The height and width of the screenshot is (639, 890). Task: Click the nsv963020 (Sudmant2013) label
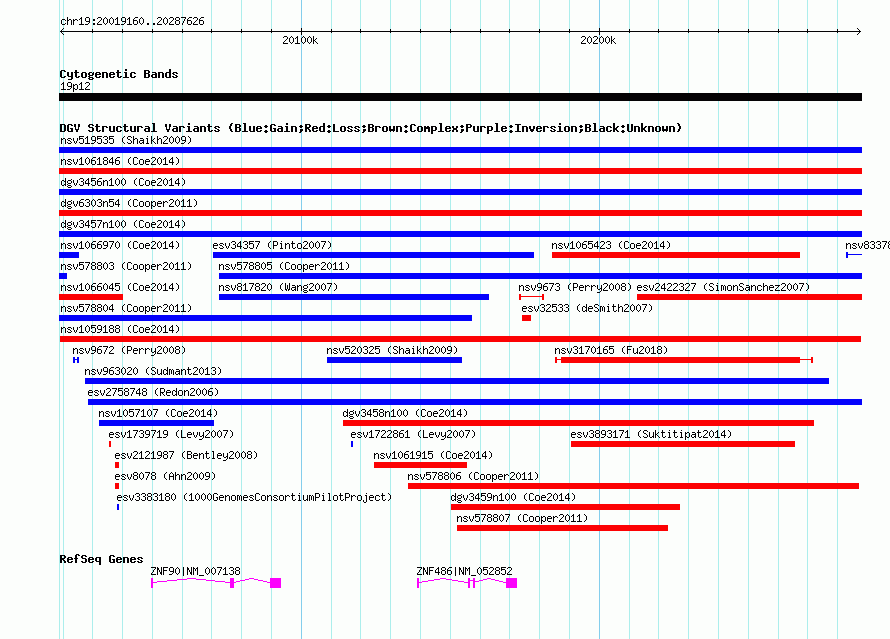click(153, 371)
